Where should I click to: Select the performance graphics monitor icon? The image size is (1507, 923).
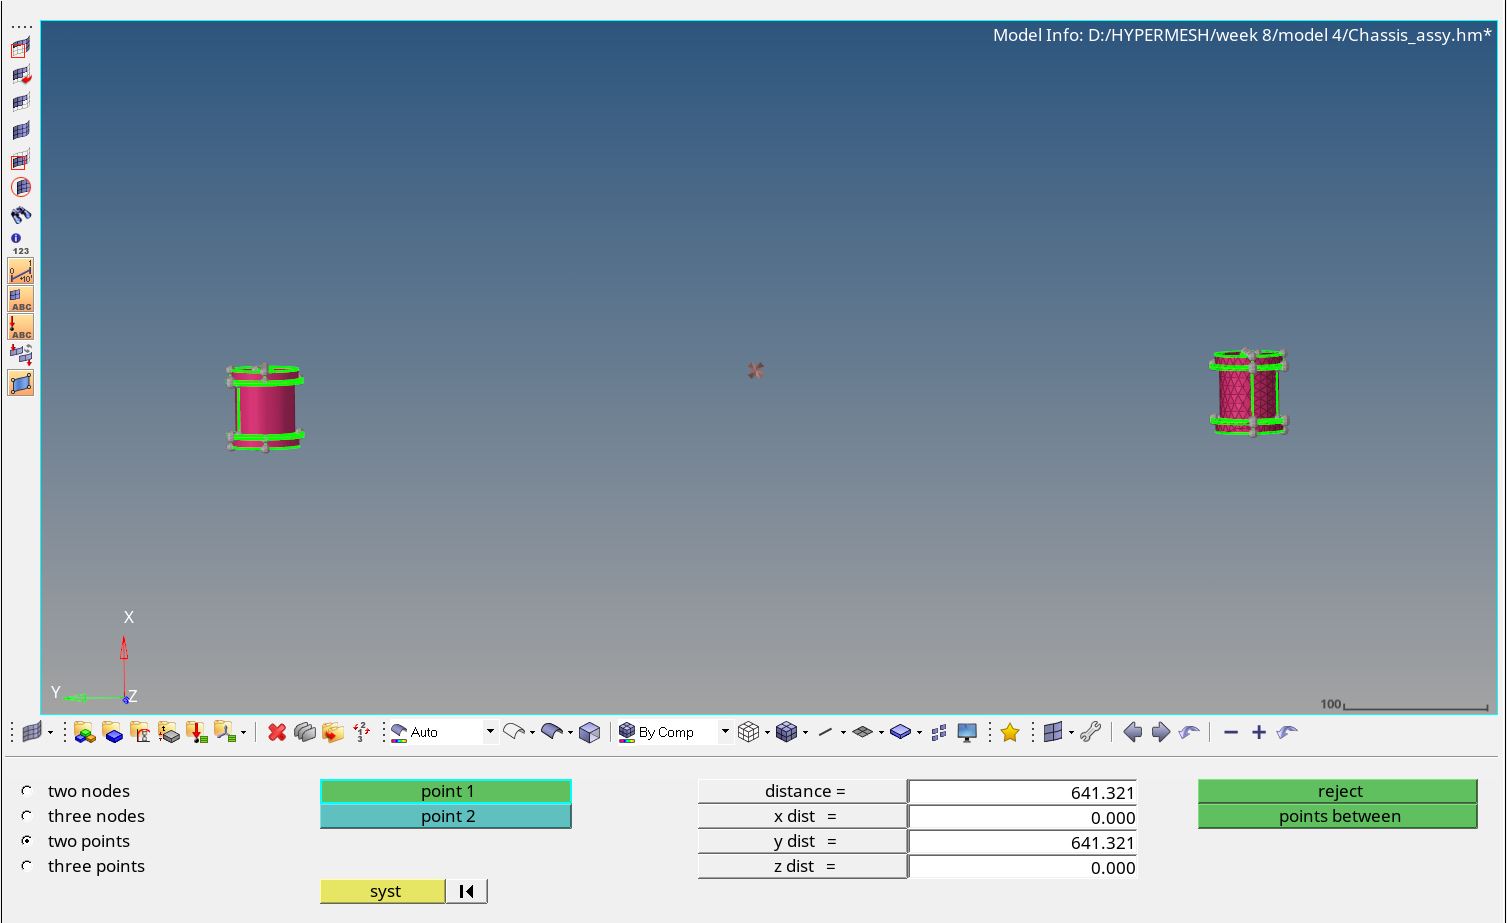tap(966, 732)
